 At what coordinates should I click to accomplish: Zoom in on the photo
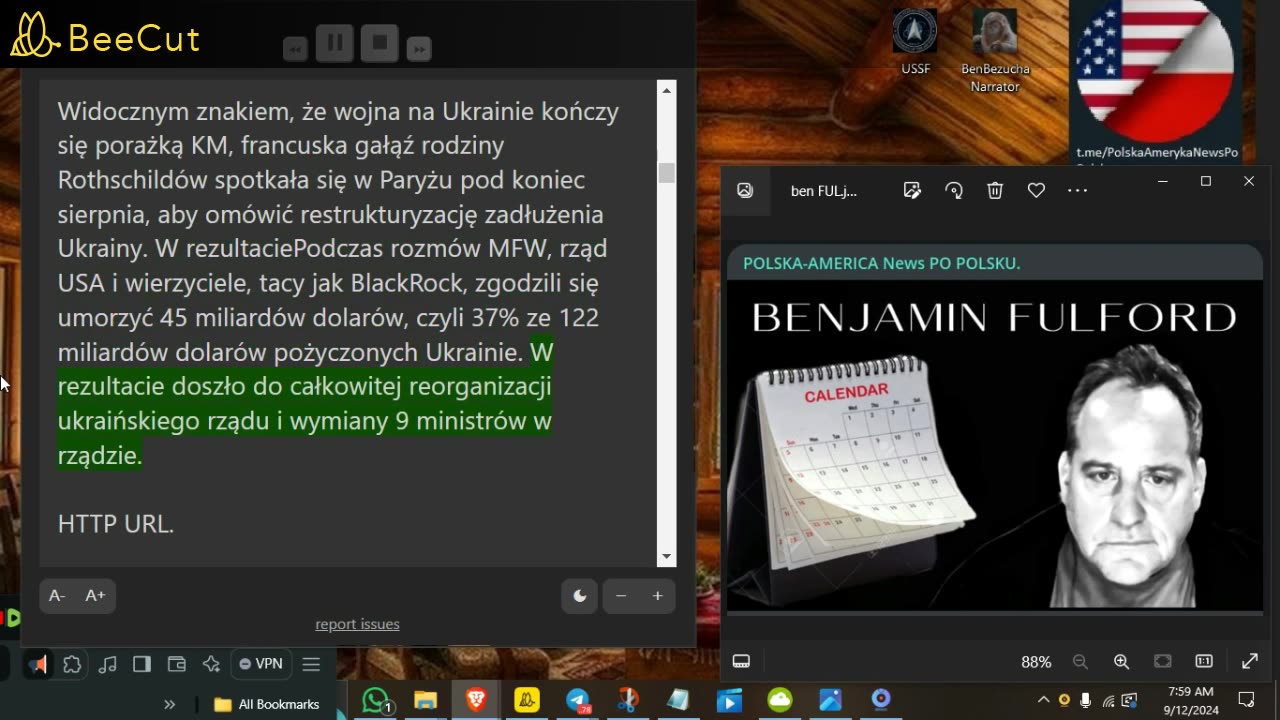pos(1121,661)
